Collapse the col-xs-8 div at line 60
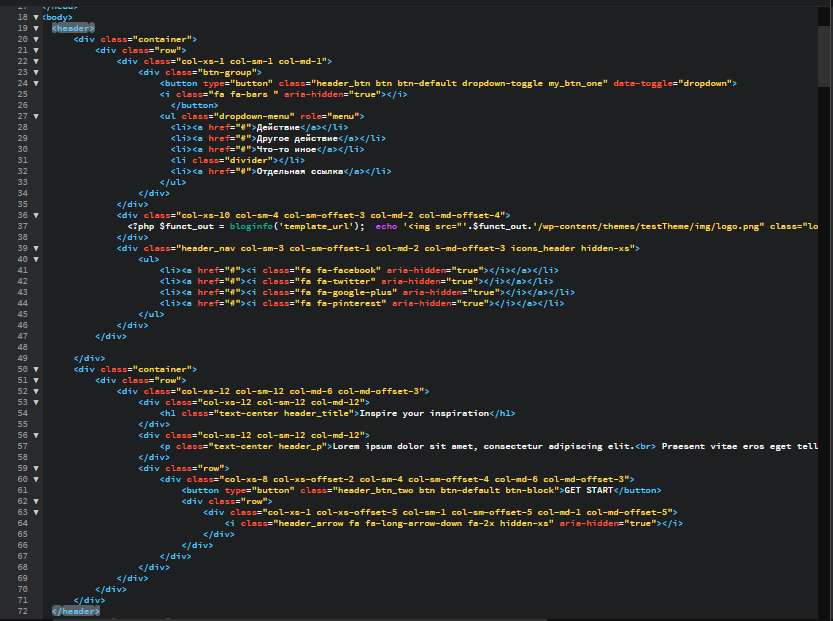Image resolution: width=833 pixels, height=621 pixels. pyautogui.click(x=36, y=479)
